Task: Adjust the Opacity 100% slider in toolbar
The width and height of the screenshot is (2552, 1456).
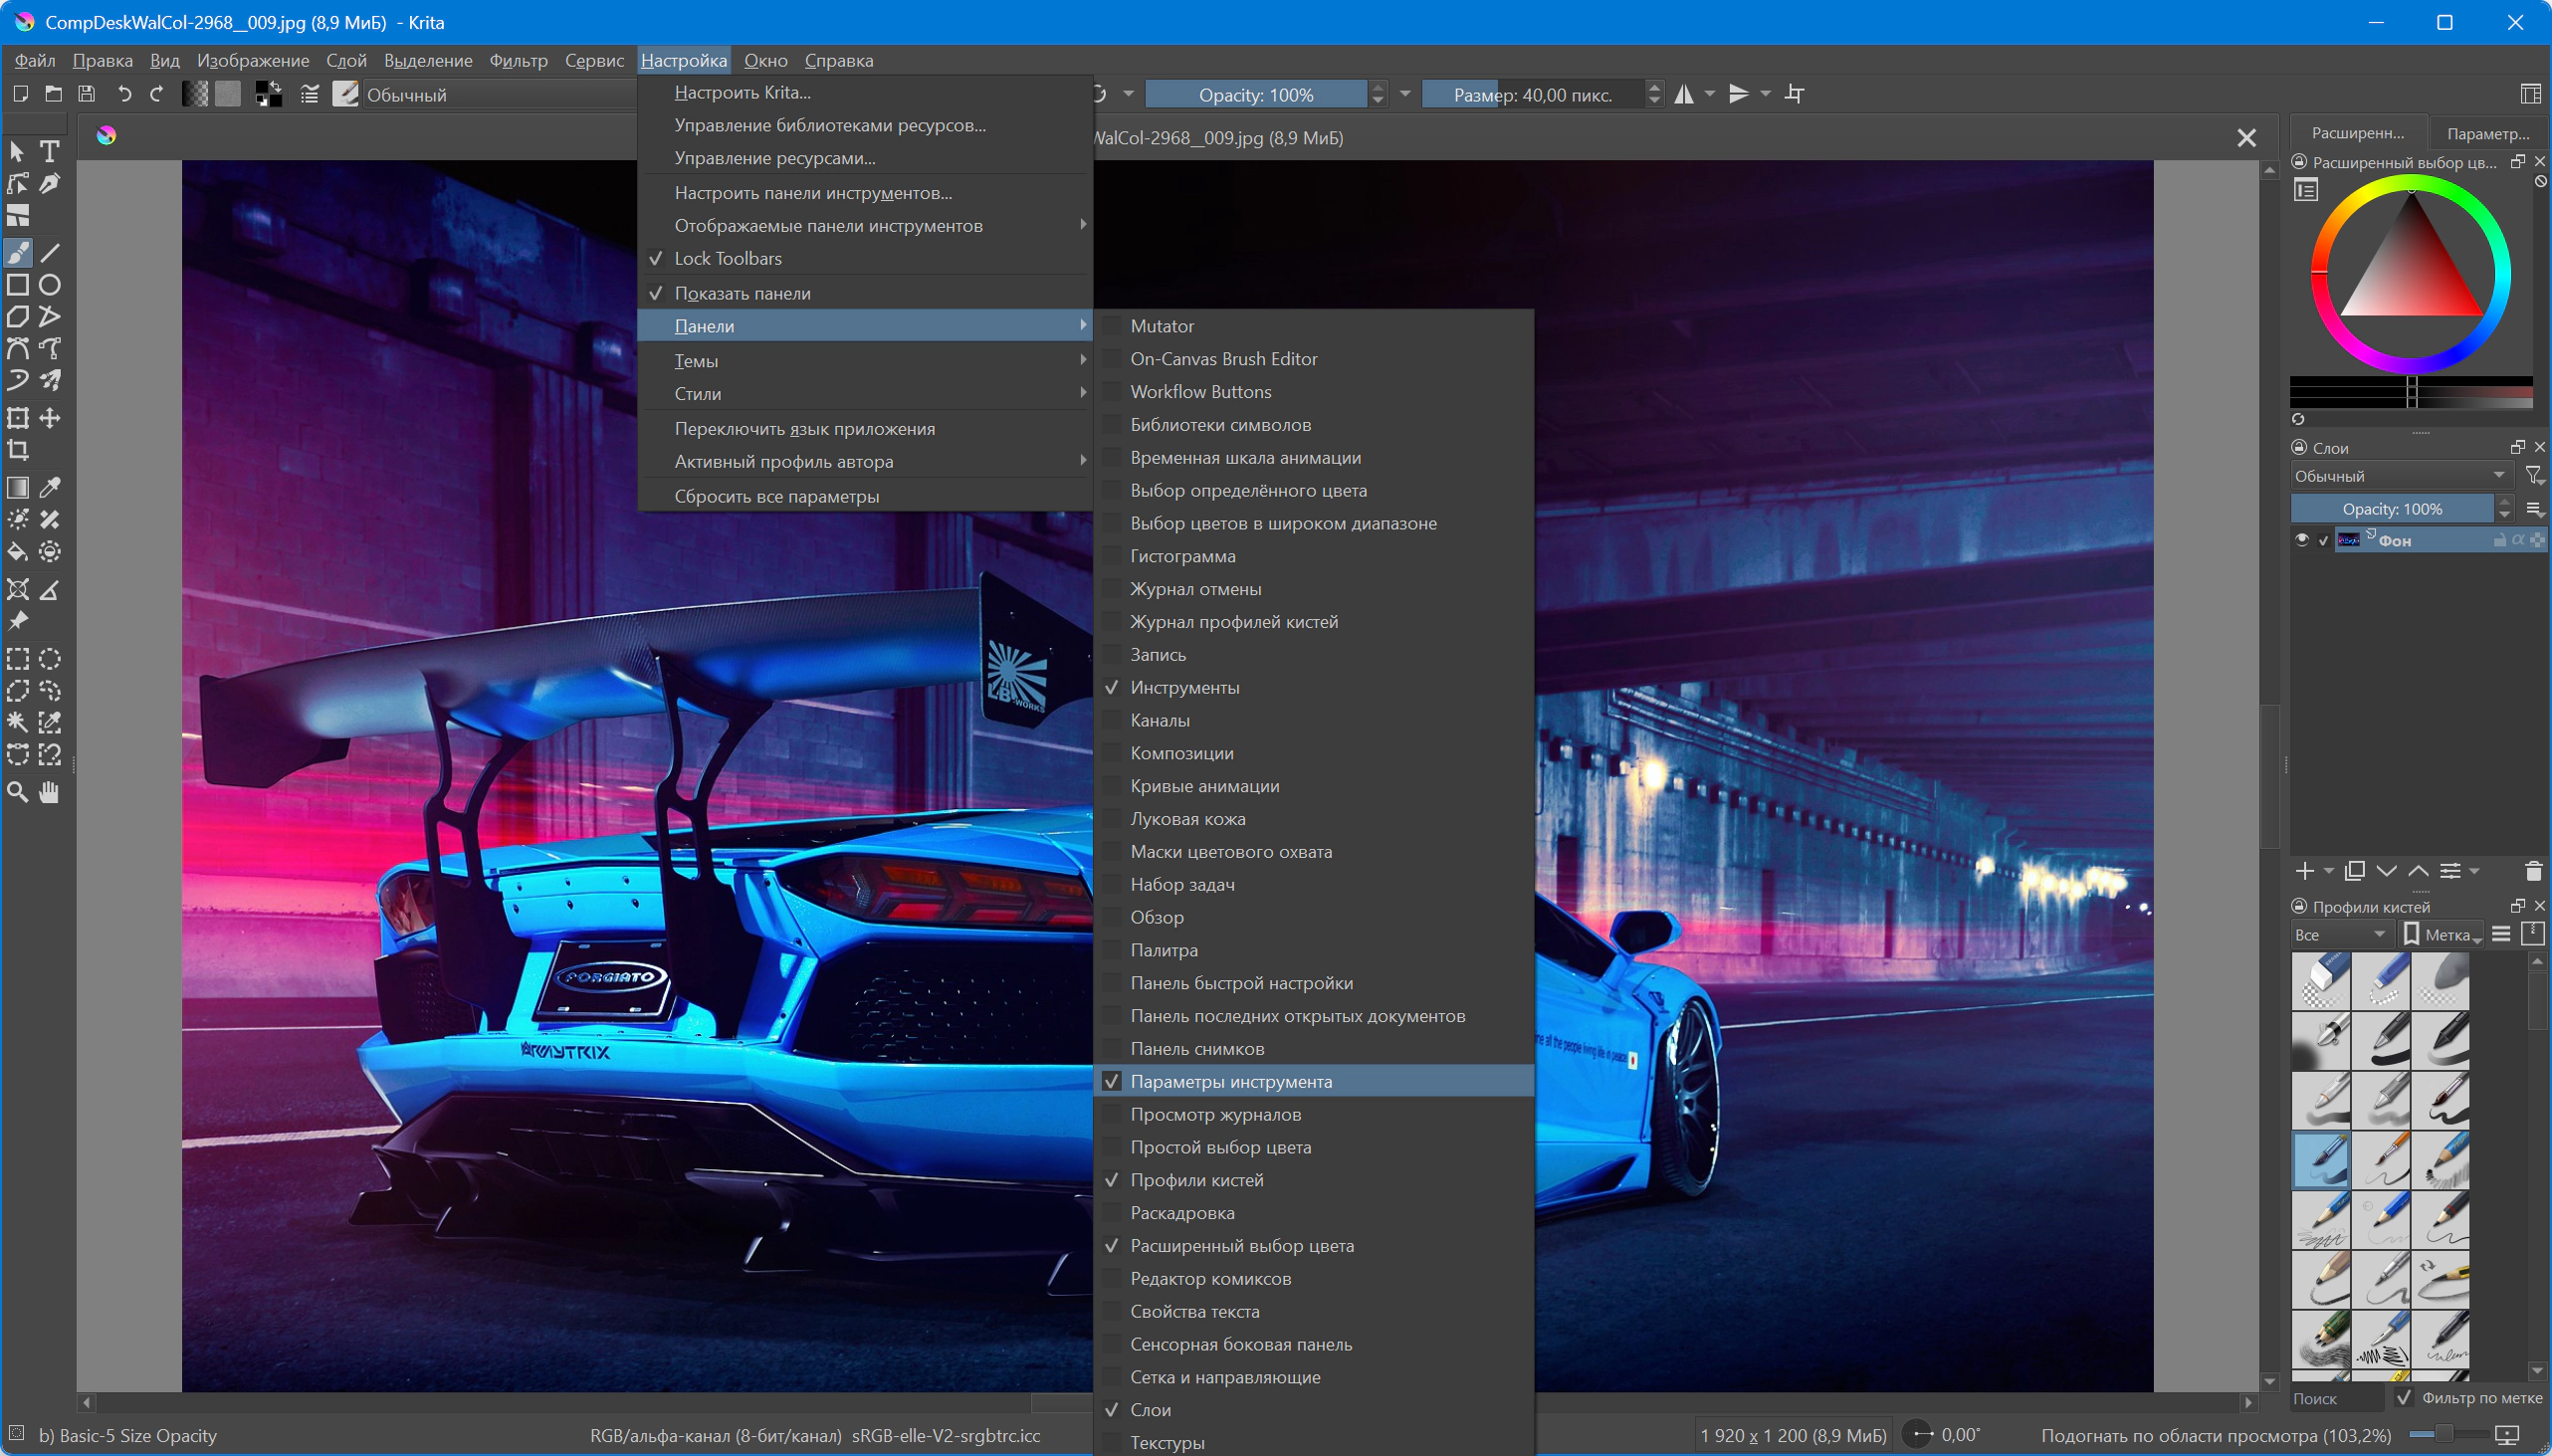Action: 1255,95
